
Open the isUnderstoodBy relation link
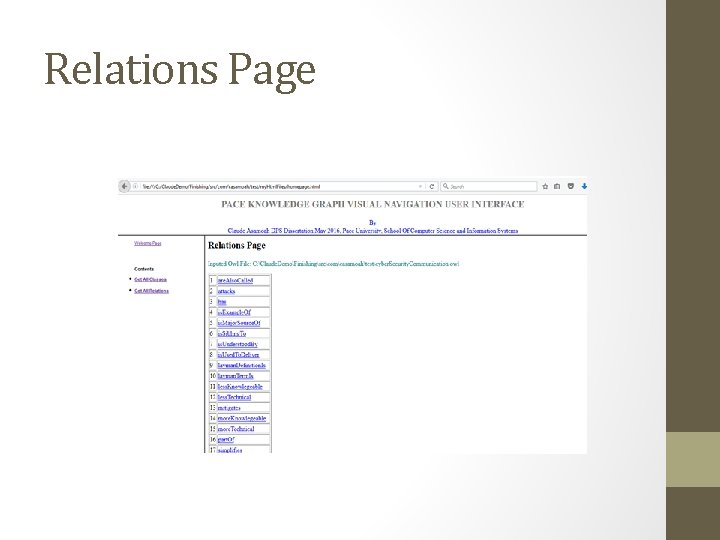(x=237, y=344)
